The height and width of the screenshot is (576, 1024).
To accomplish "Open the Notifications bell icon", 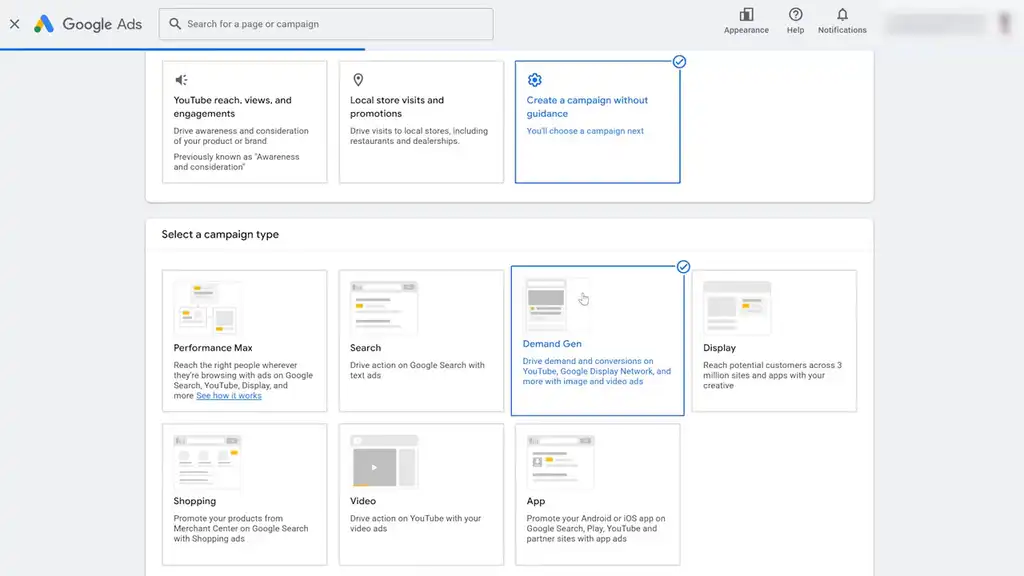I will [842, 15].
